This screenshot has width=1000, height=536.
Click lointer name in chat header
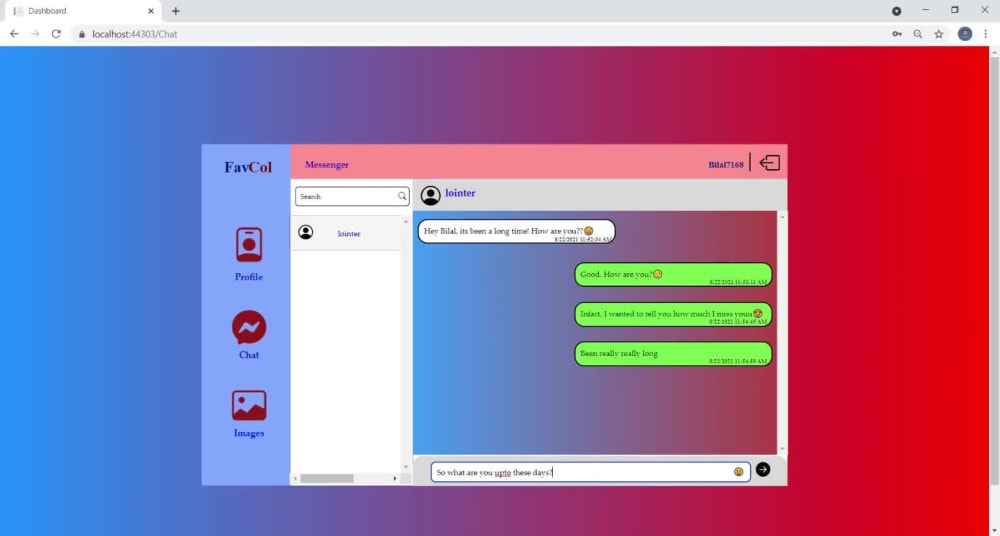click(x=460, y=193)
